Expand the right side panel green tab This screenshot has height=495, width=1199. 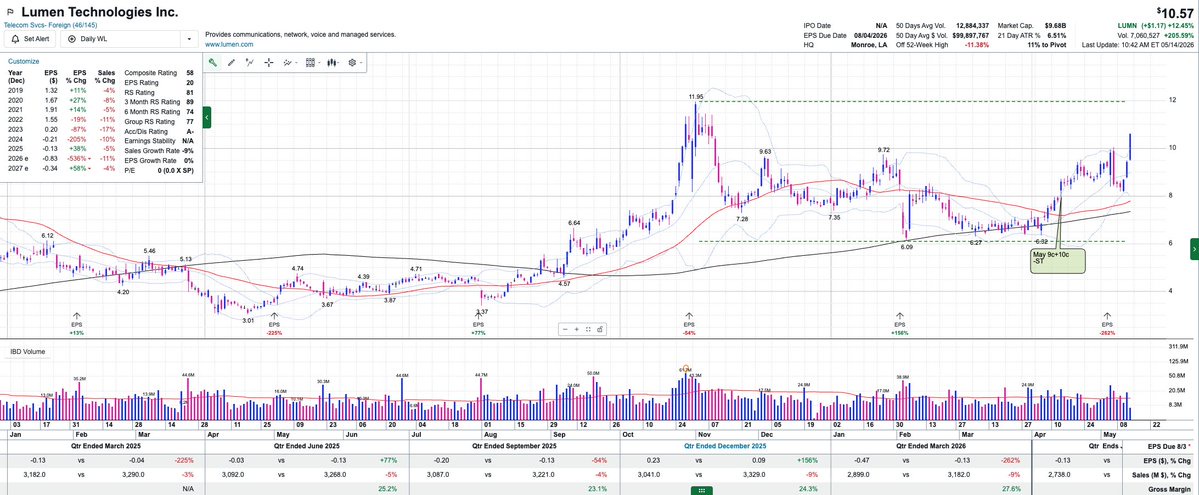click(x=1194, y=248)
